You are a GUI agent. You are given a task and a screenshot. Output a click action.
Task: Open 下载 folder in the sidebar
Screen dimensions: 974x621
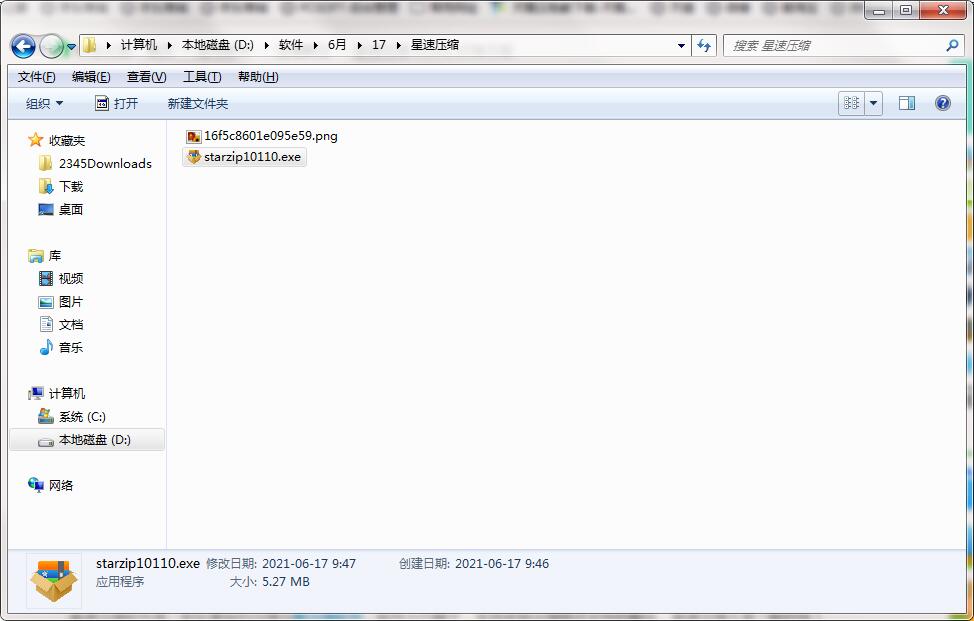[x=61, y=186]
